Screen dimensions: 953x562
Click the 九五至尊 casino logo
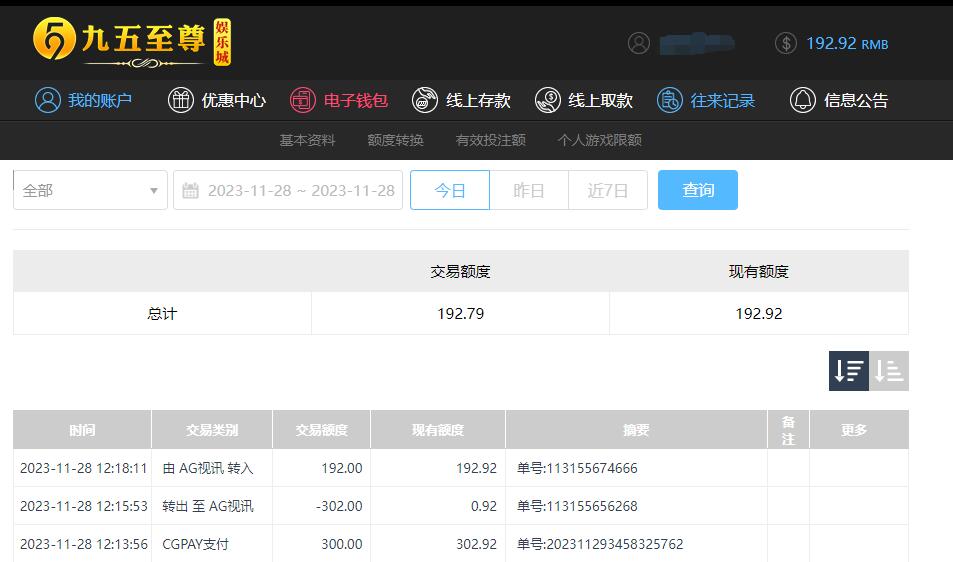click(x=132, y=42)
